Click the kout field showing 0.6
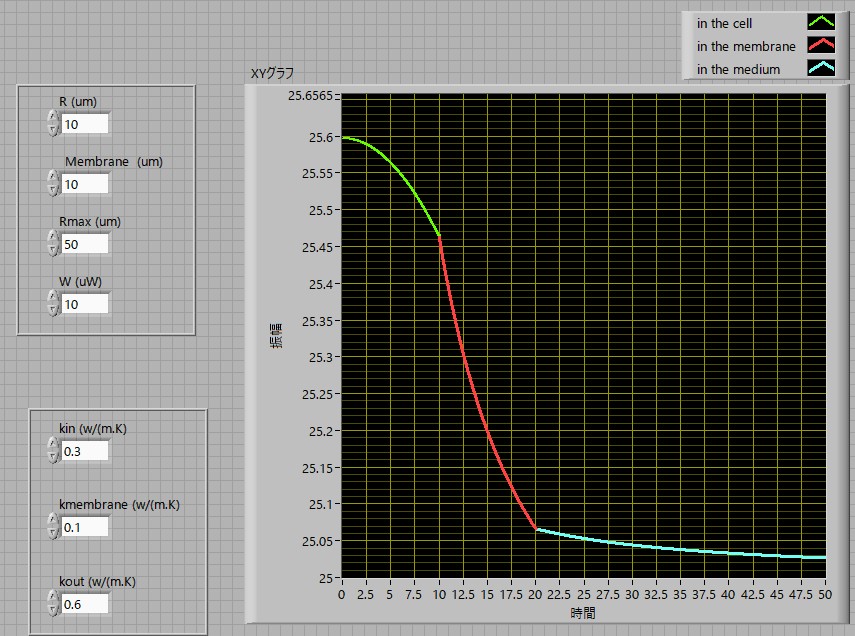The width and height of the screenshot is (855, 636). (85, 604)
